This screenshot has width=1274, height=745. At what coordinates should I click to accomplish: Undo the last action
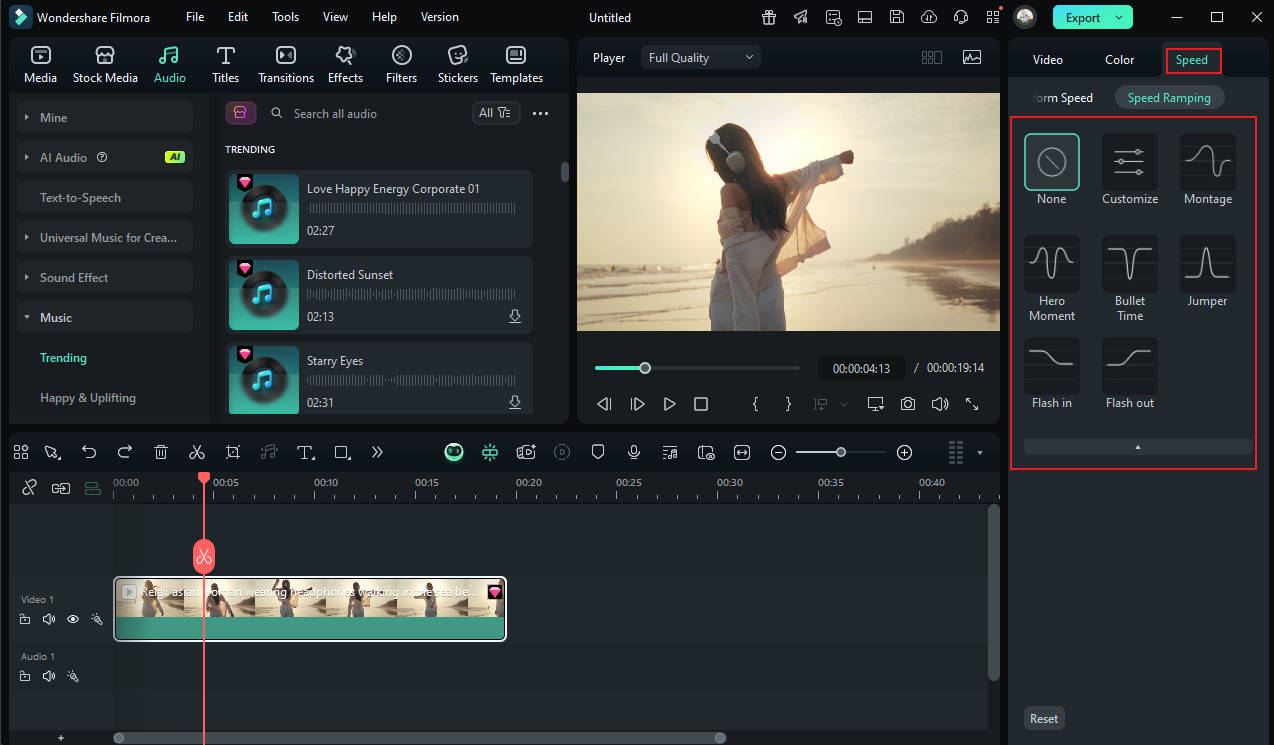point(89,452)
